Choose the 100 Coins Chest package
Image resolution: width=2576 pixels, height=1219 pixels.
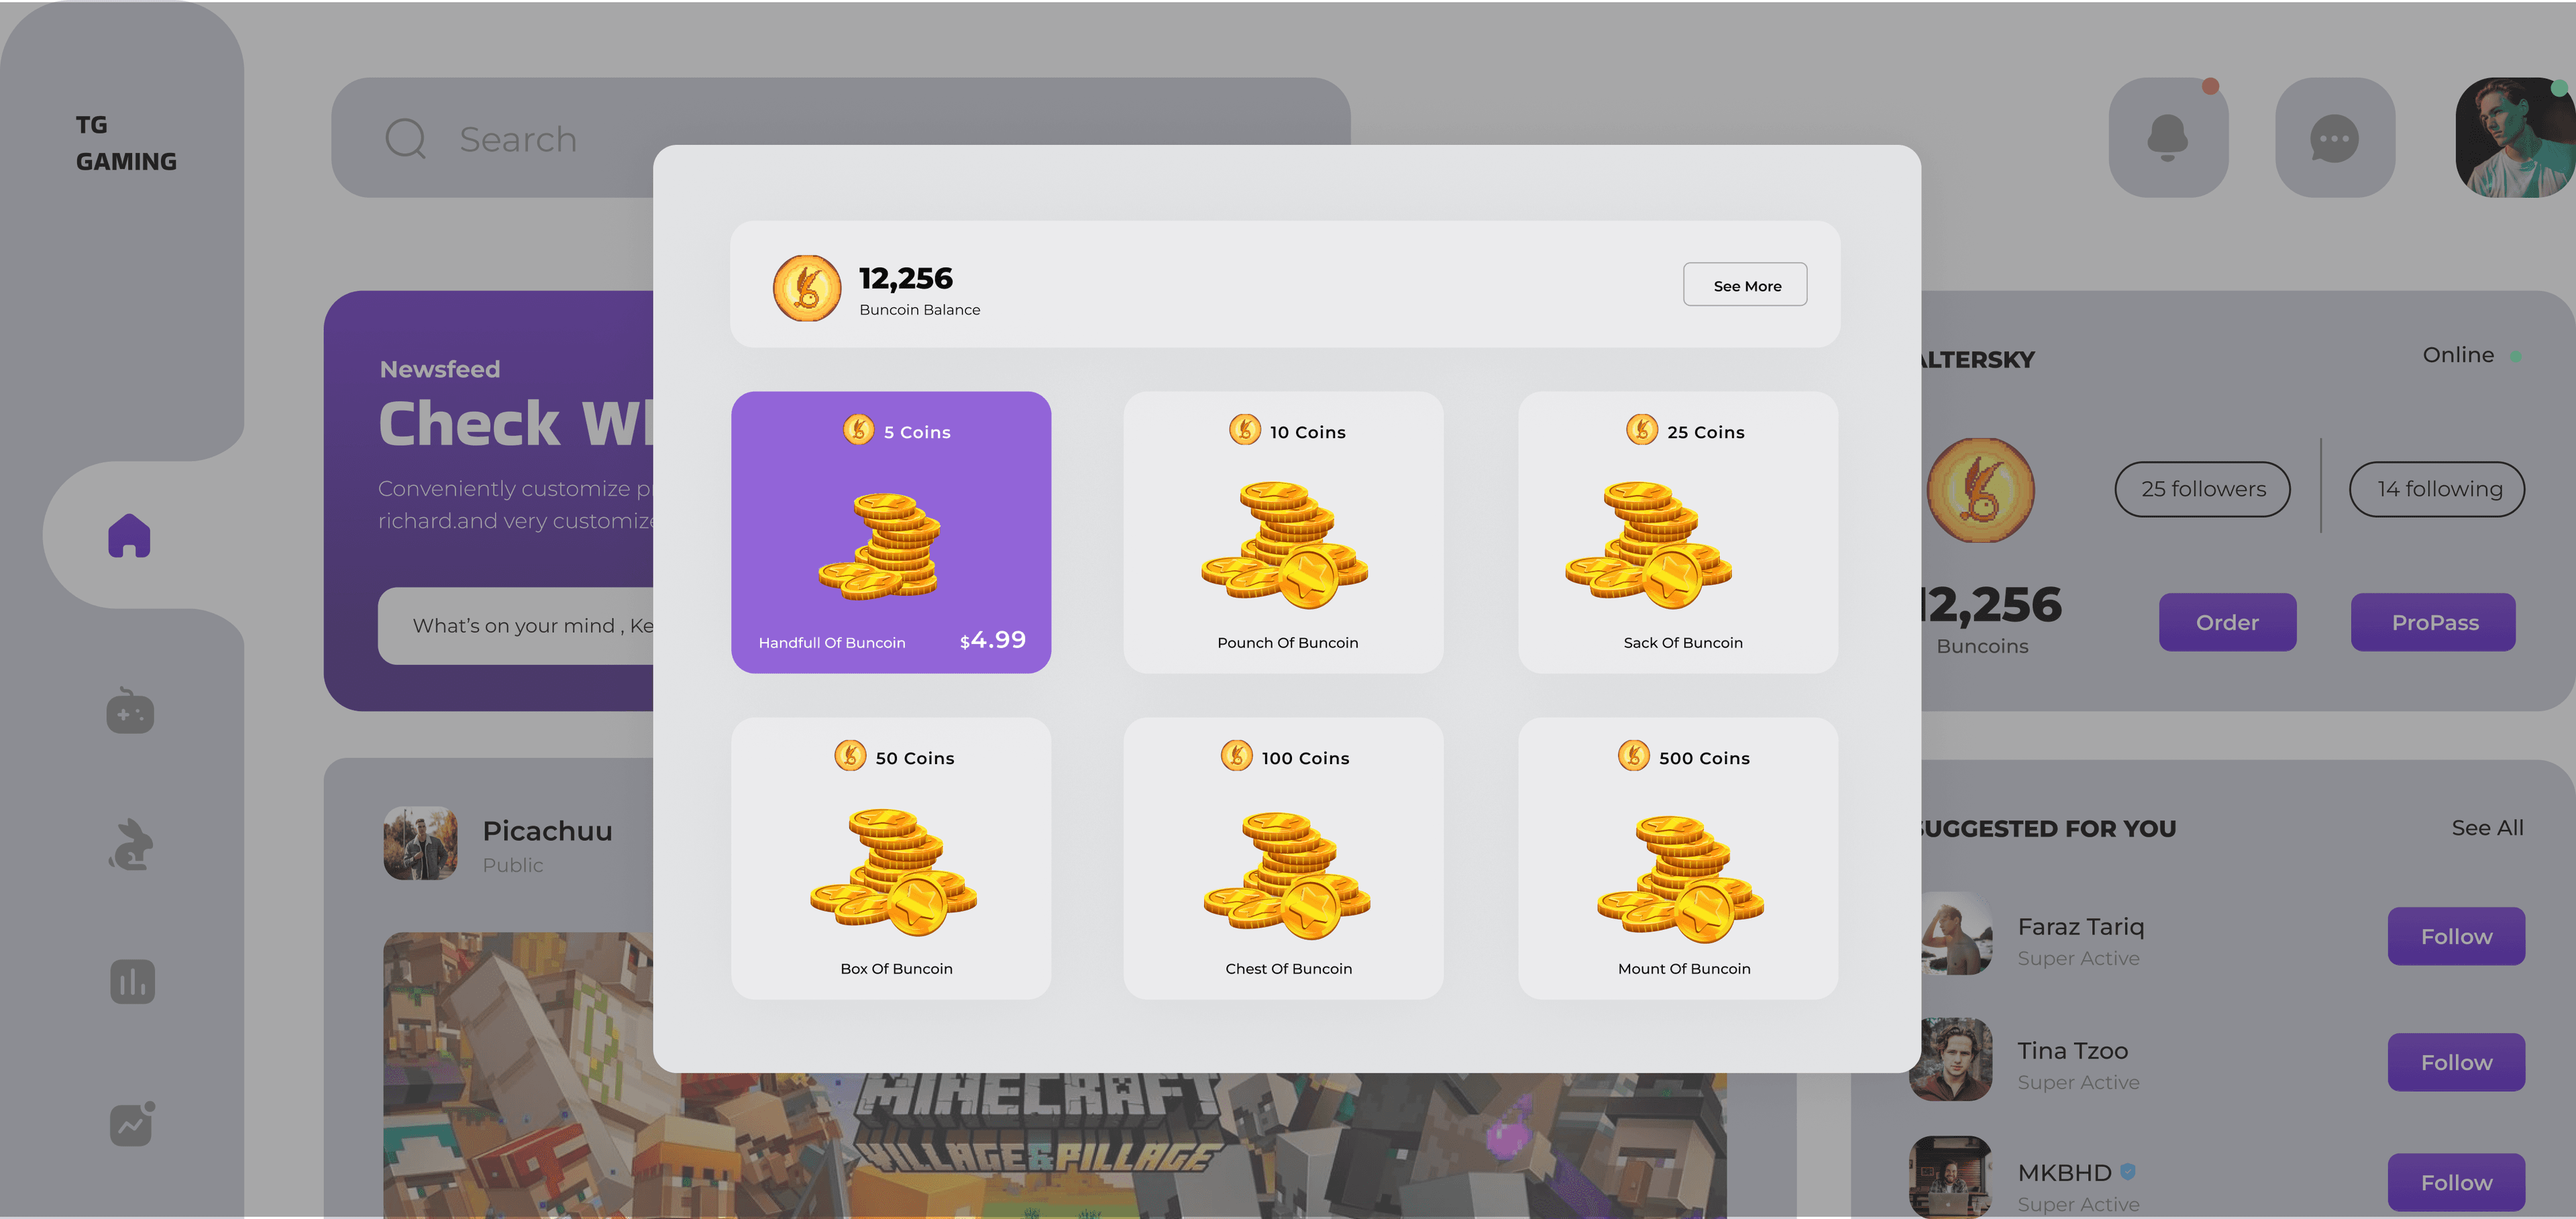1283,858
